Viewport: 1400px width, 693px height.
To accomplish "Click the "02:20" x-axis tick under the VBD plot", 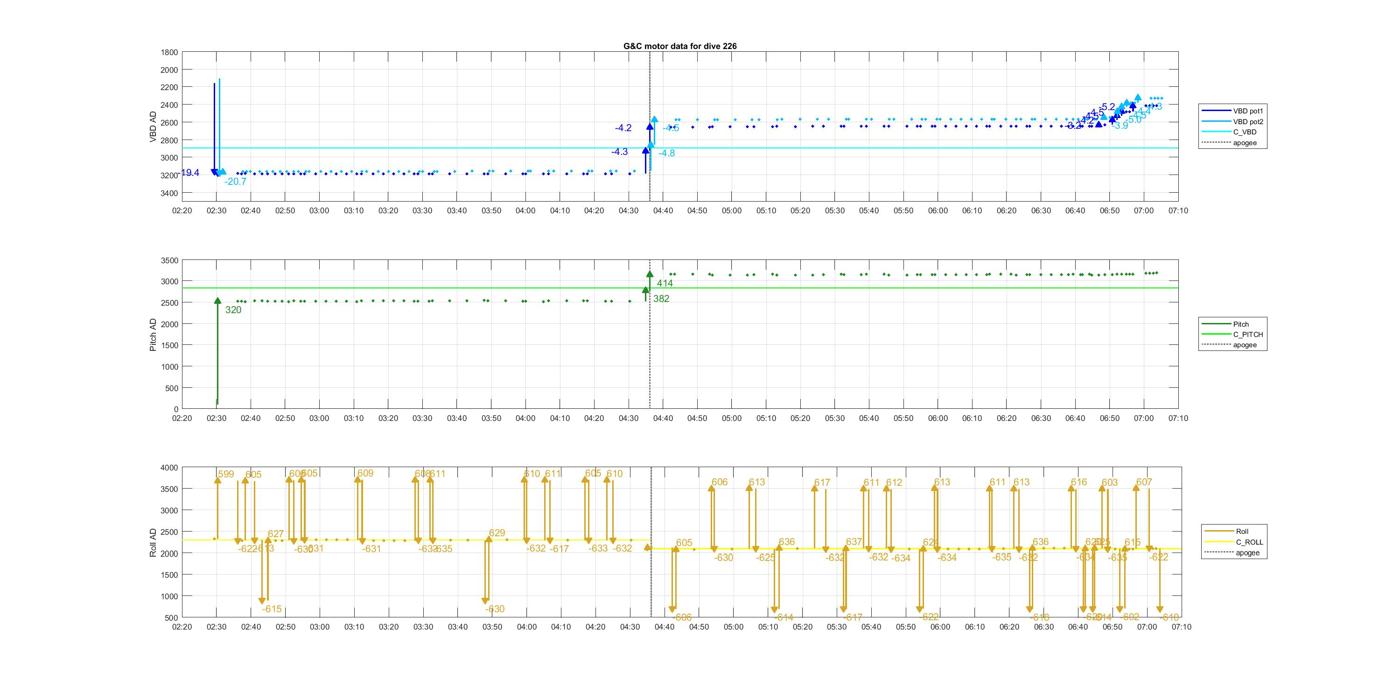I will click(x=182, y=211).
